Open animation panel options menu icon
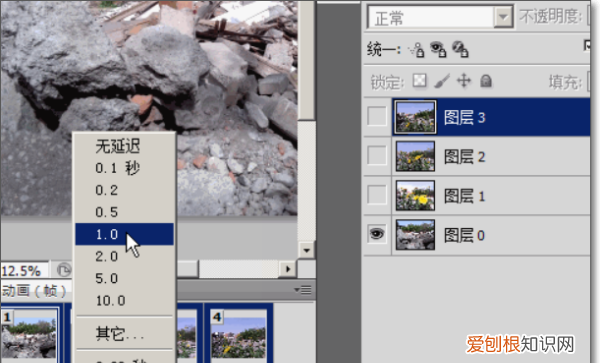Image resolution: width=600 pixels, height=363 pixels. [303, 290]
